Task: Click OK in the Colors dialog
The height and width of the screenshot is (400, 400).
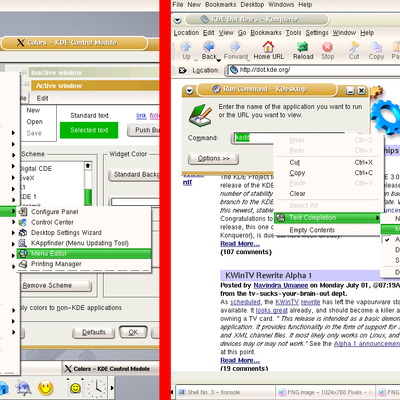Action: click(133, 332)
